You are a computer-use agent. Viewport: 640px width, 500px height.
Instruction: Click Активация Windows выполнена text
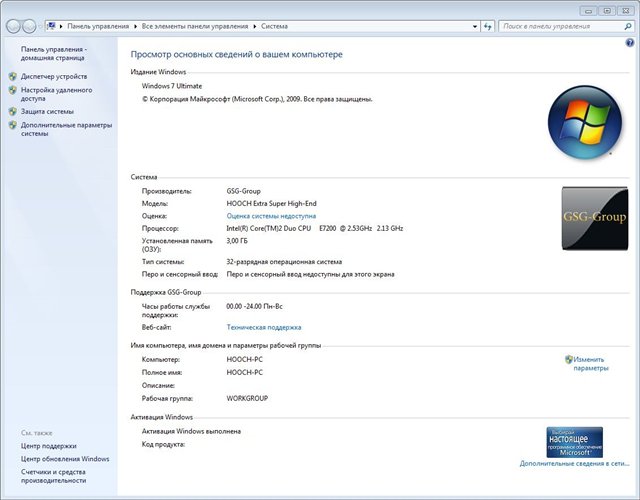click(x=191, y=431)
